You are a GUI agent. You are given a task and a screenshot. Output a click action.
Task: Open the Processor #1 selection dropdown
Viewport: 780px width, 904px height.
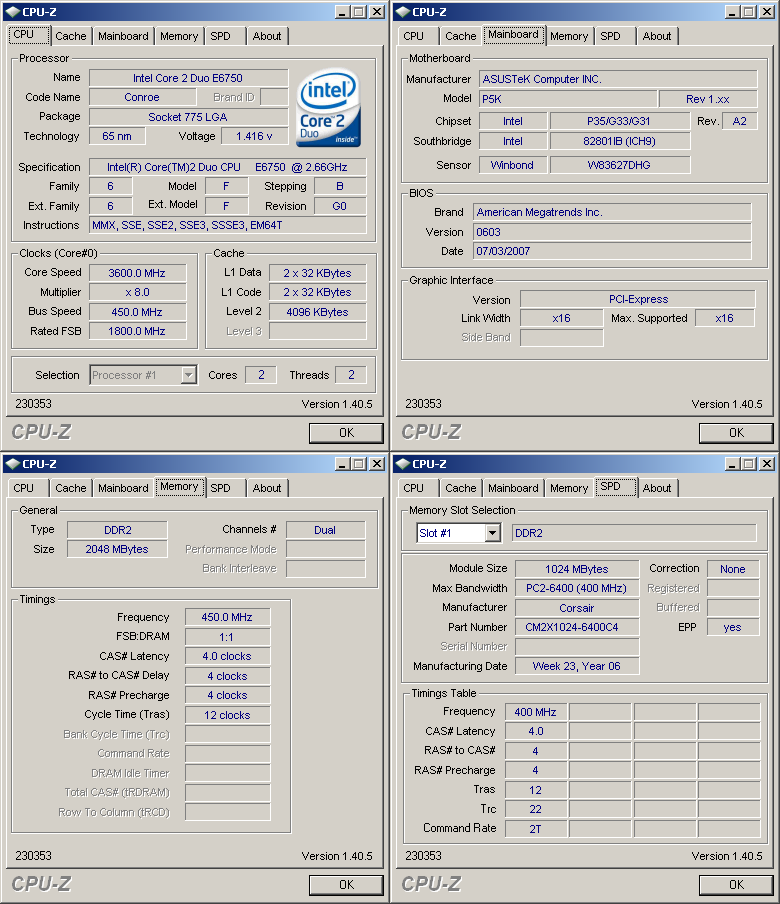188,375
